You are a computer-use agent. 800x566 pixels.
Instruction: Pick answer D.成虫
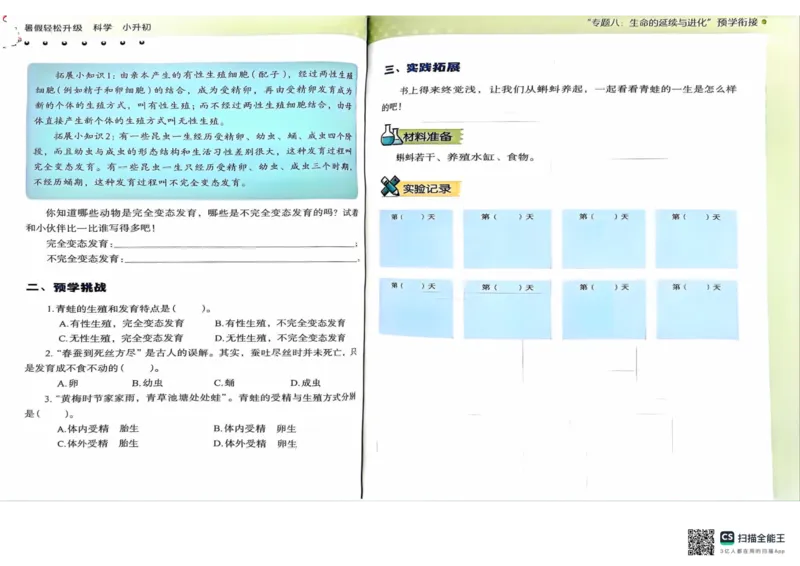click(306, 383)
